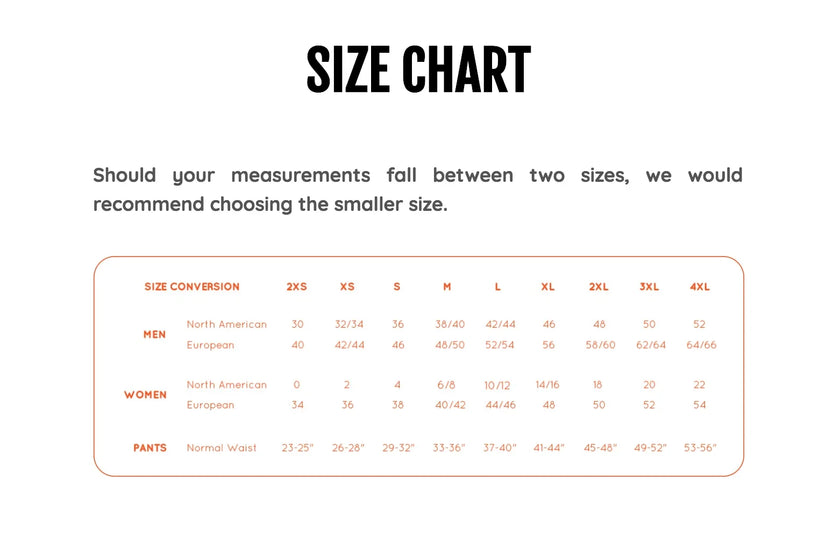Select the SIZE CONVERSION header label
840x552 pixels.
pyautogui.click(x=192, y=287)
